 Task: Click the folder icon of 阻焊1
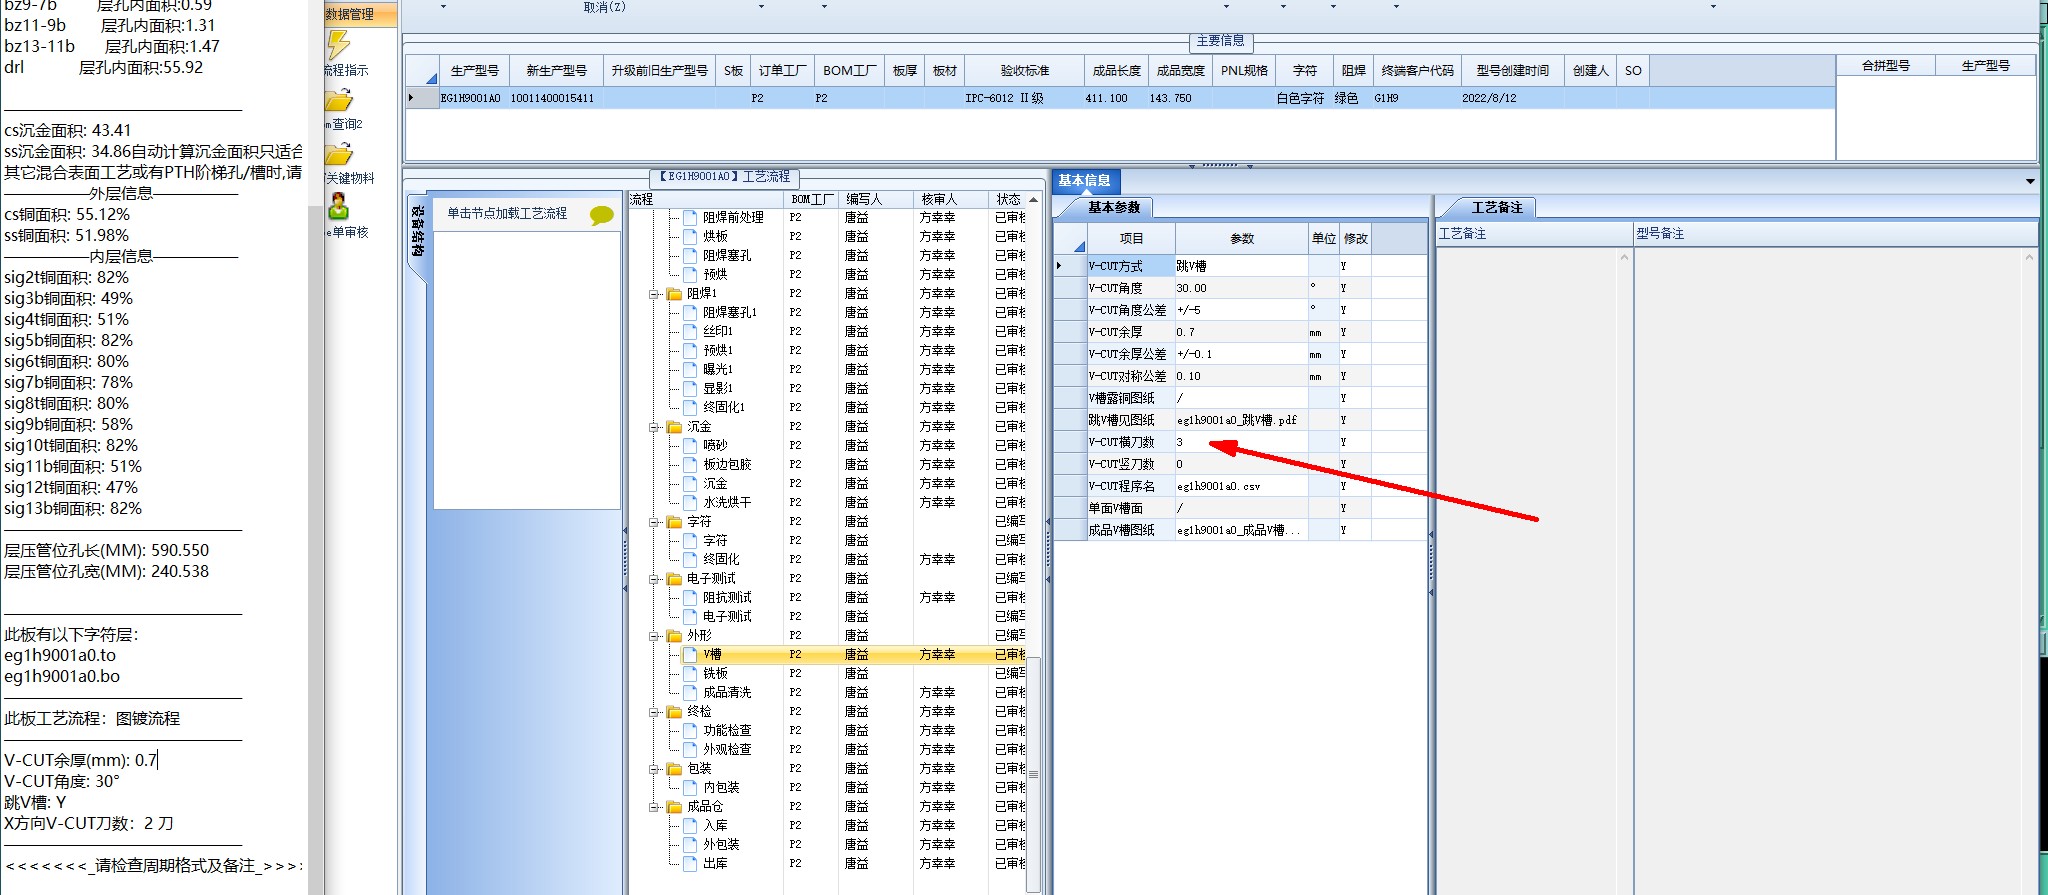pyautogui.click(x=674, y=293)
